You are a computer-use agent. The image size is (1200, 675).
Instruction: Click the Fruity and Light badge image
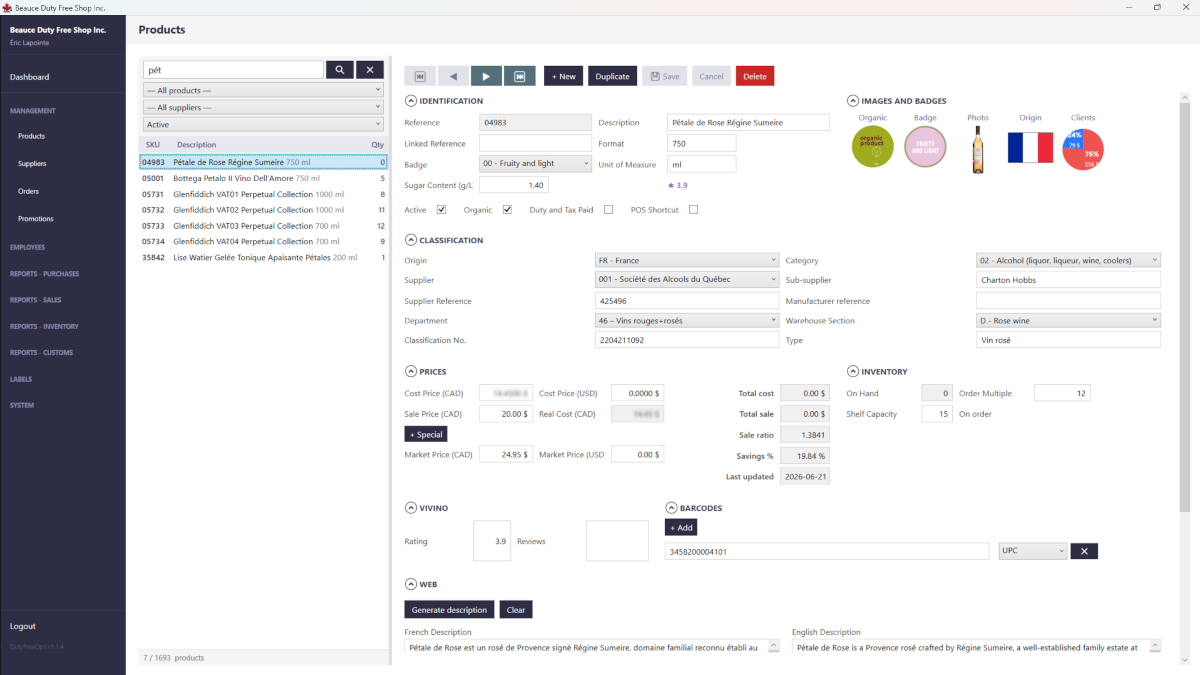(925, 148)
